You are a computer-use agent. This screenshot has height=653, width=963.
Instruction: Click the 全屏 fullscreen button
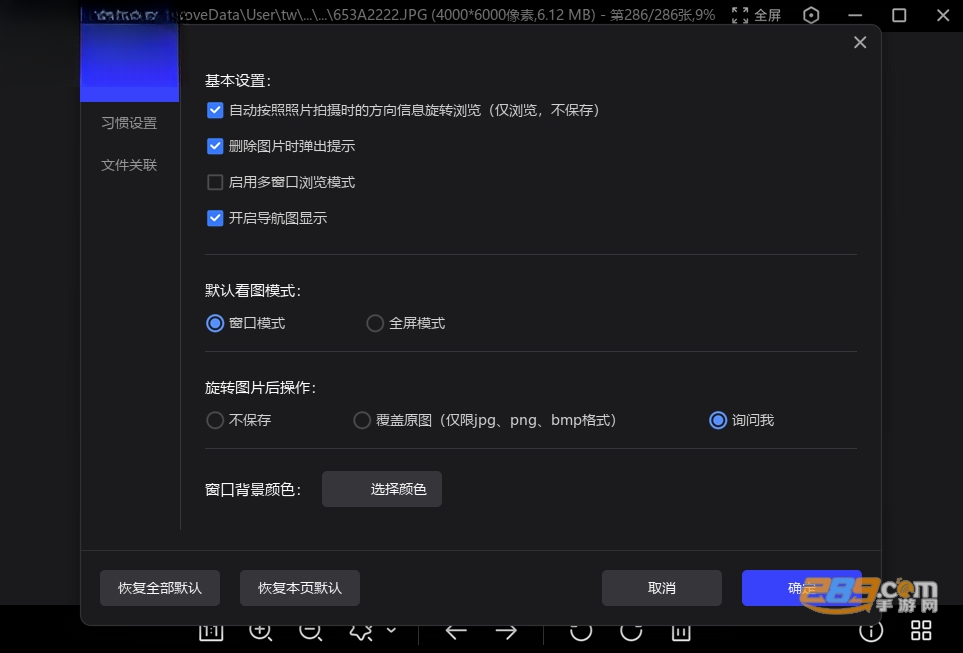coord(757,15)
